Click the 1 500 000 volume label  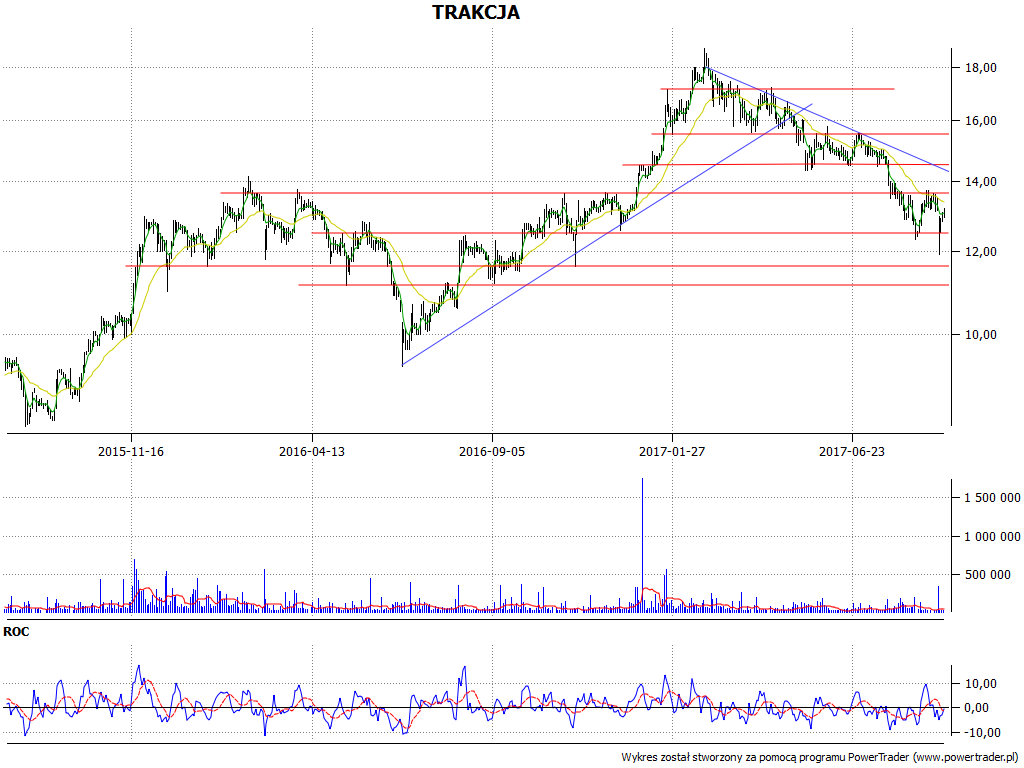coord(992,498)
